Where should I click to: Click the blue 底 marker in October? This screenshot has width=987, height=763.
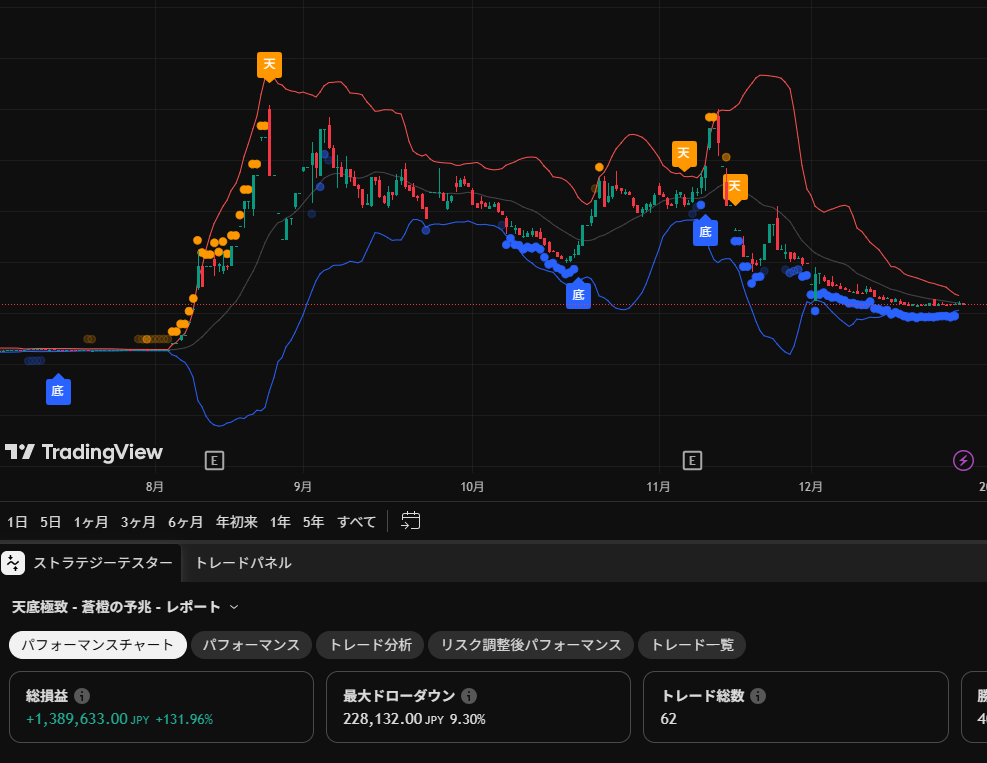coord(578,294)
